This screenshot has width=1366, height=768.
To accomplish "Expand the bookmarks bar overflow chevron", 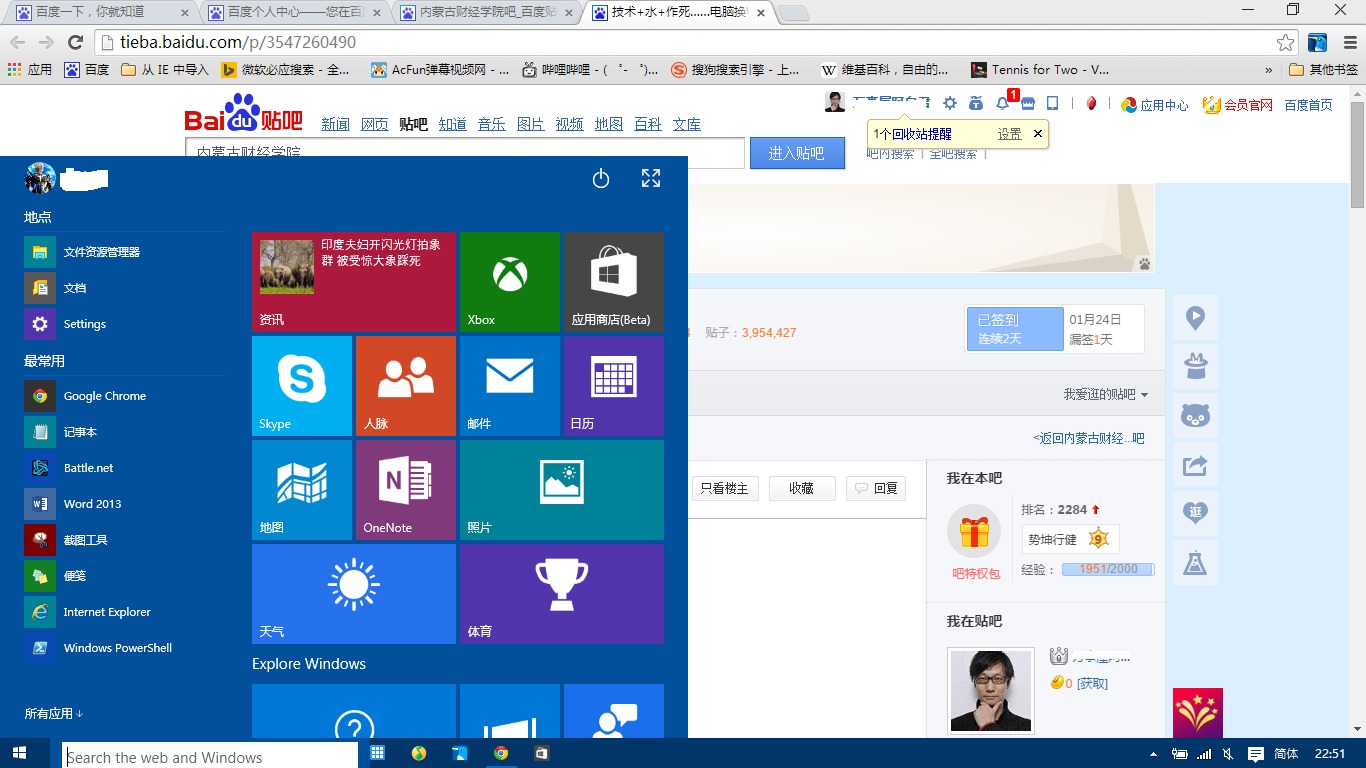I will [x=1269, y=70].
